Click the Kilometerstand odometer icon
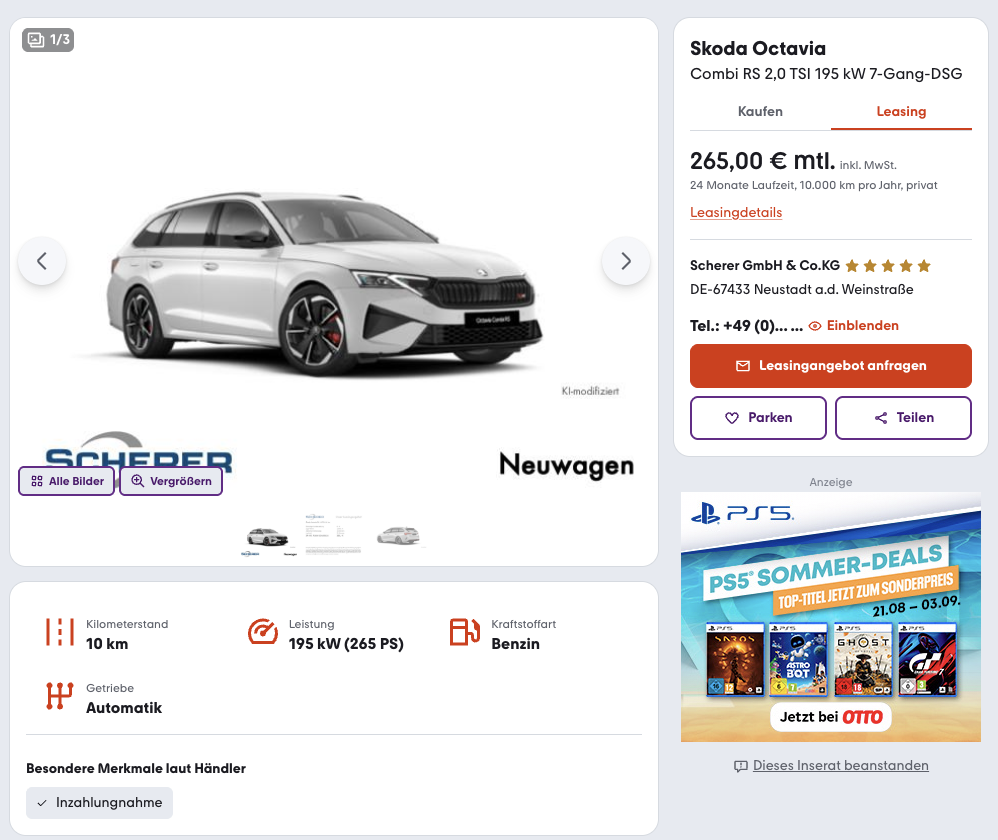Screen dimensions: 998x840 (x=60, y=633)
